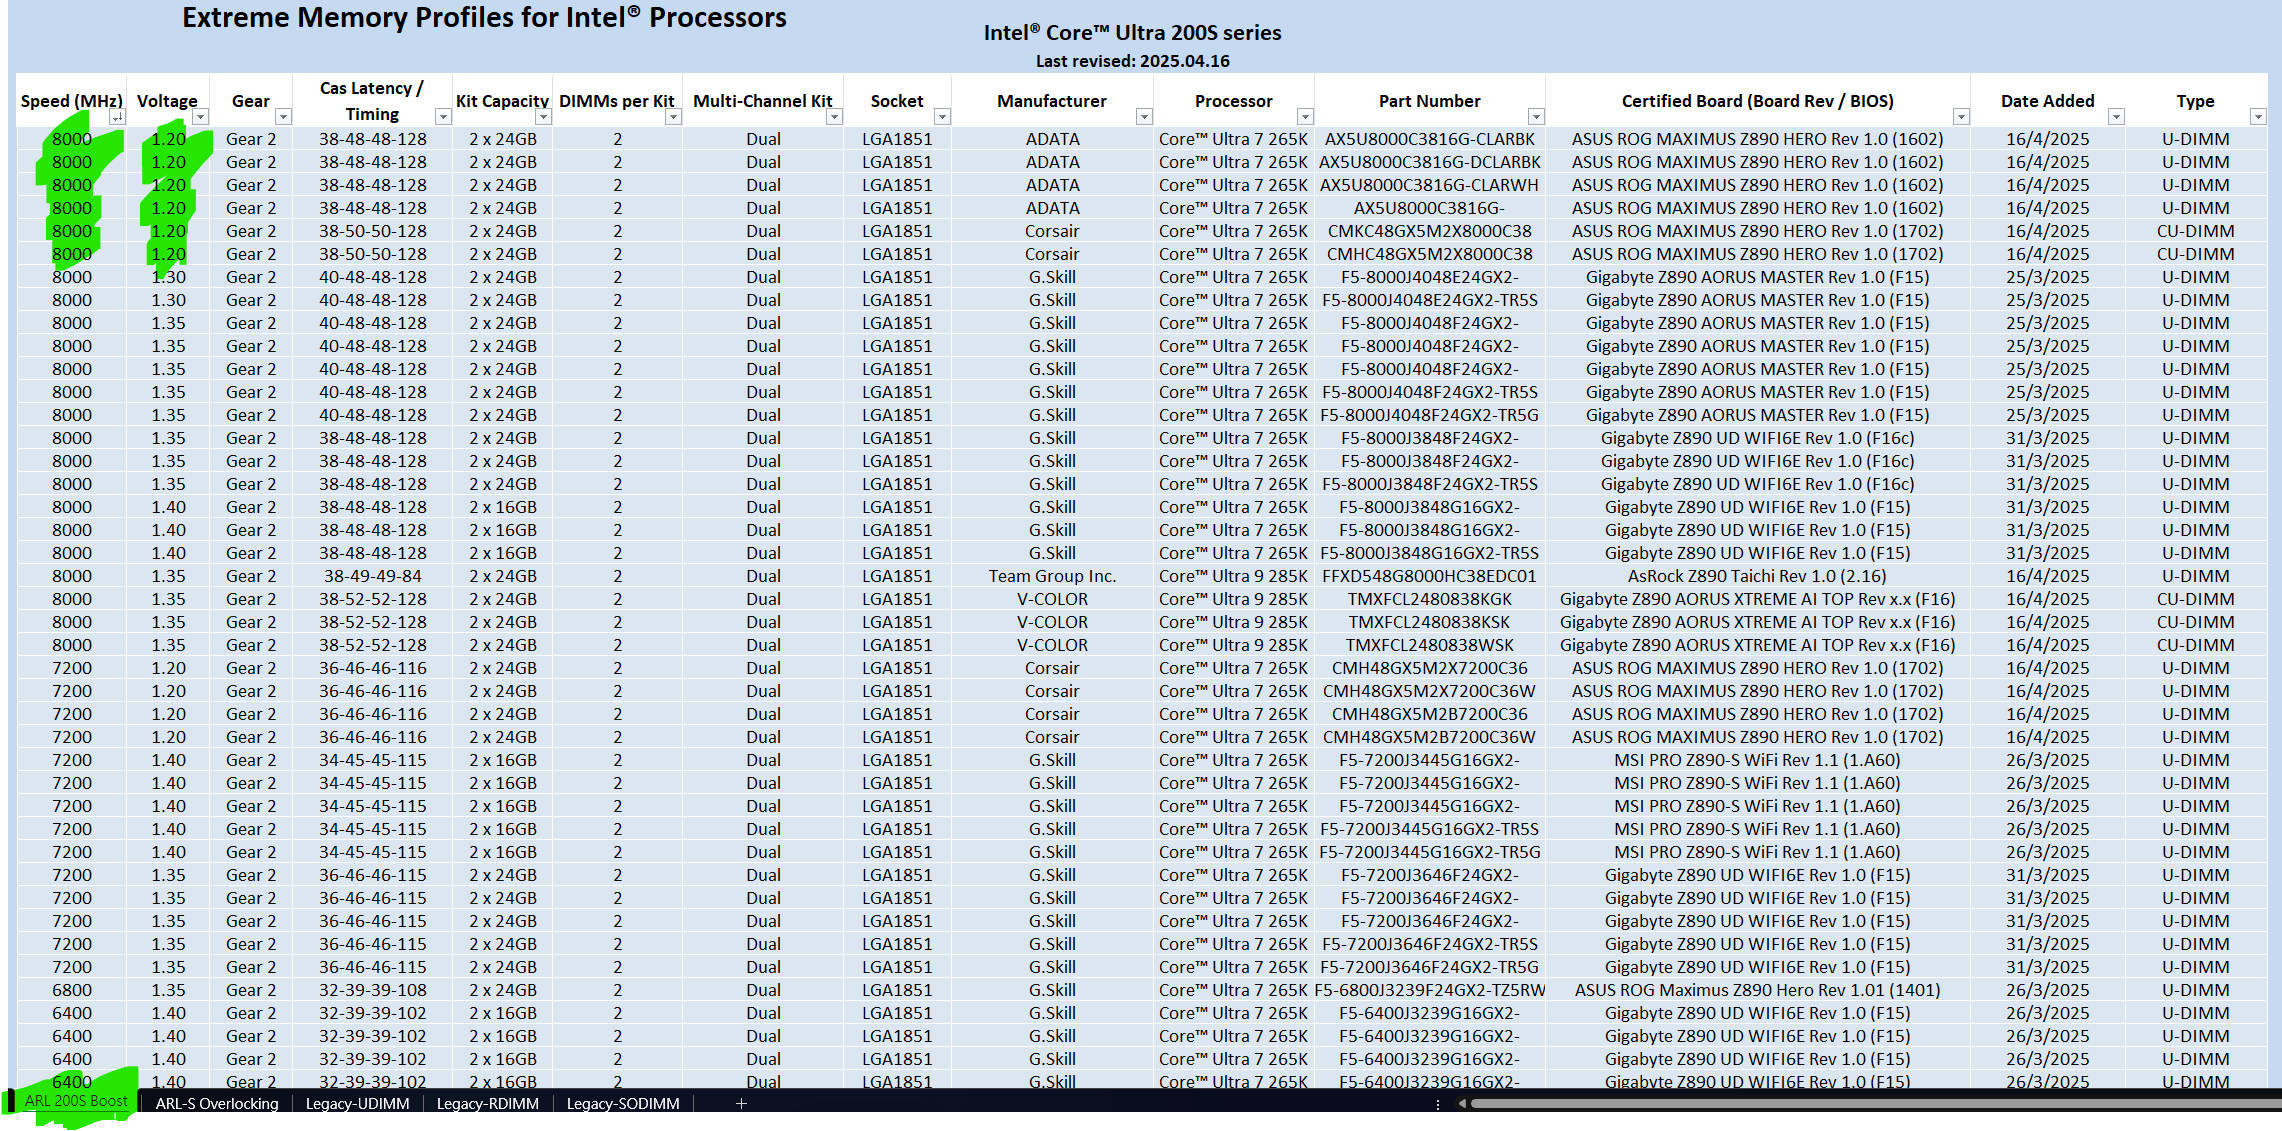Open the Speed (MHz) column filter dropdown
The height and width of the screenshot is (1131, 2282).
coord(117,118)
